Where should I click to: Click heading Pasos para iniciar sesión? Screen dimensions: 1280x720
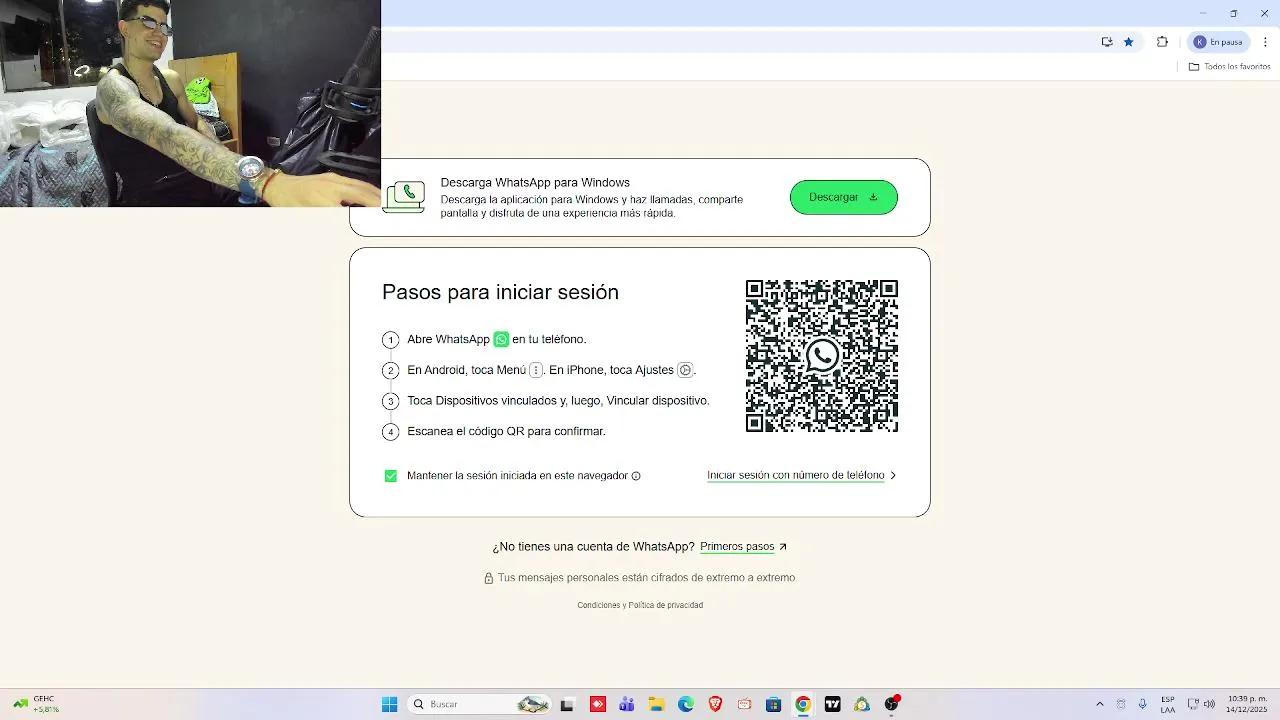(x=500, y=292)
